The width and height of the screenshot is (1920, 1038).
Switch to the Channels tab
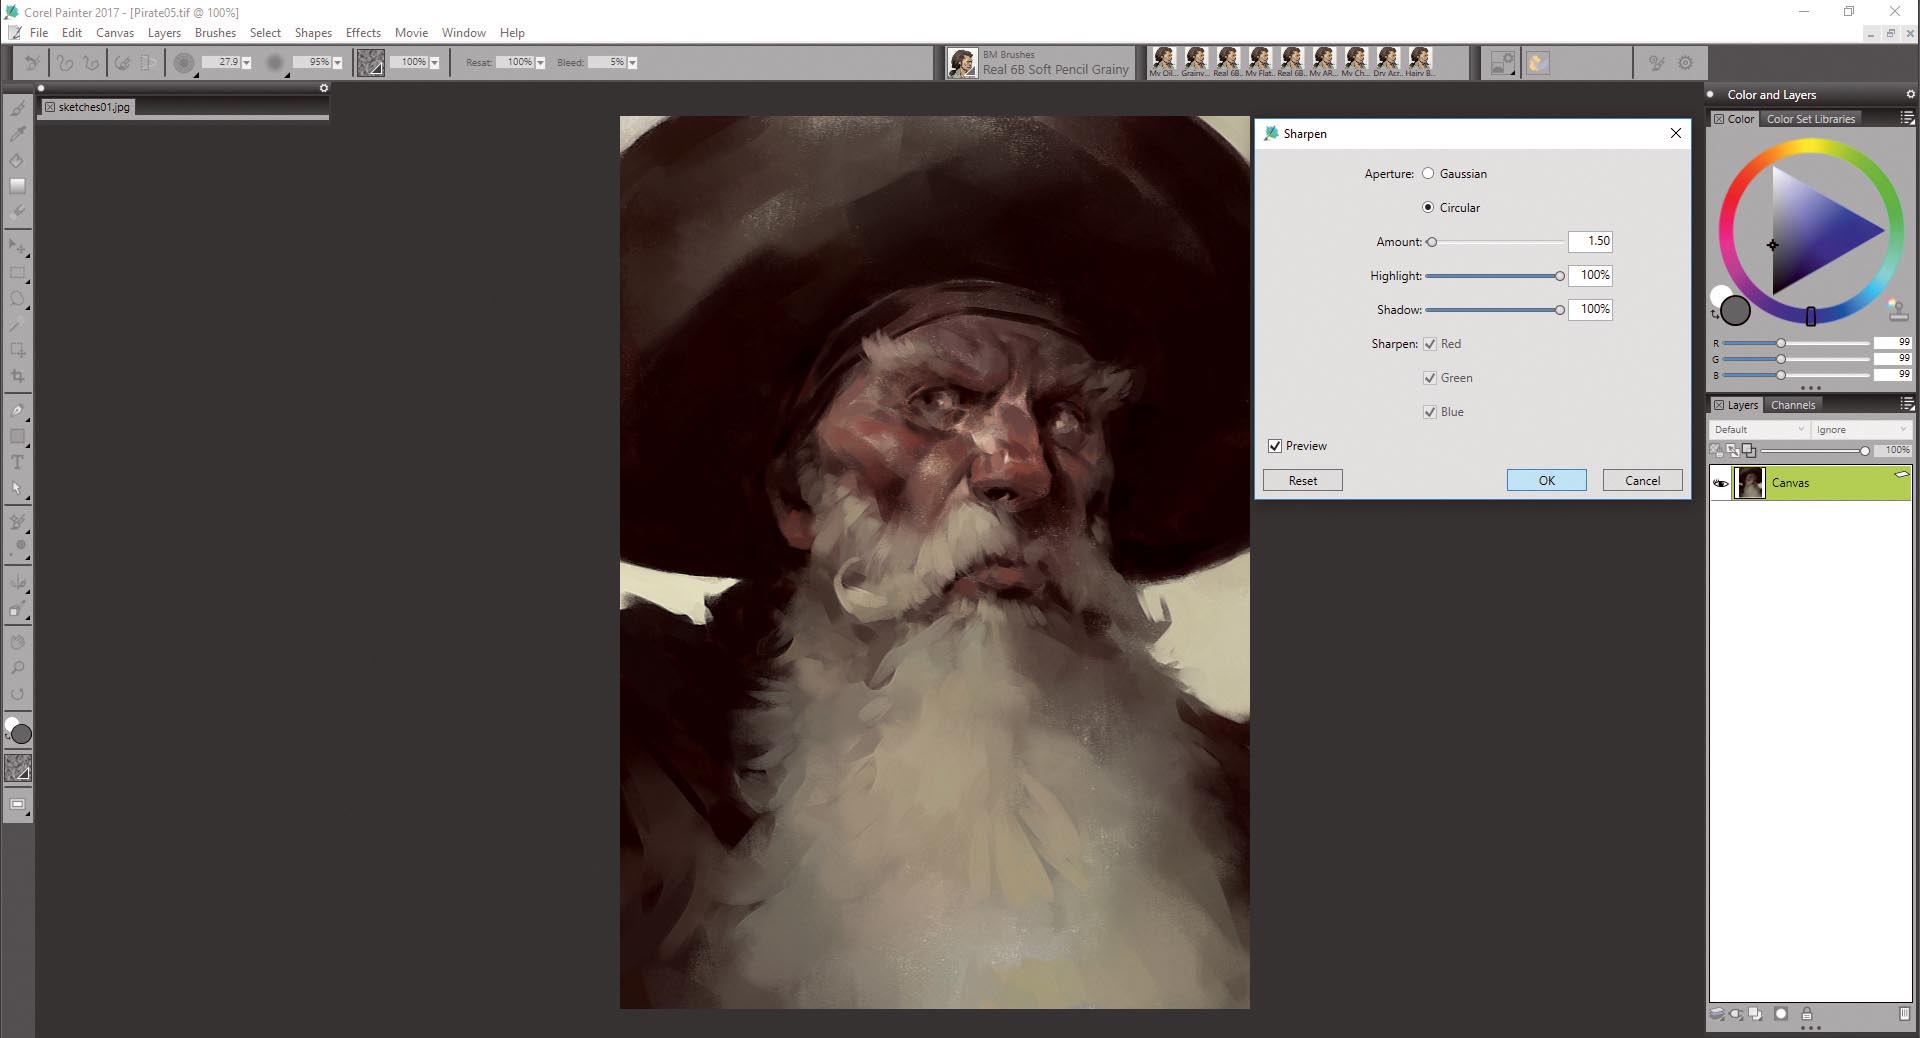(x=1792, y=405)
